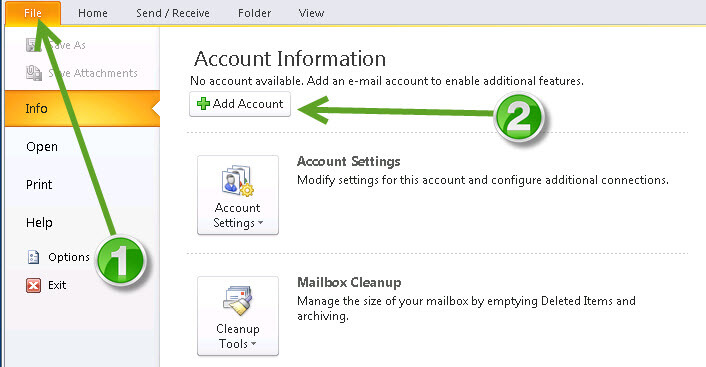Click the Save Attachments paperclip icon
The image size is (706, 367).
(34, 73)
